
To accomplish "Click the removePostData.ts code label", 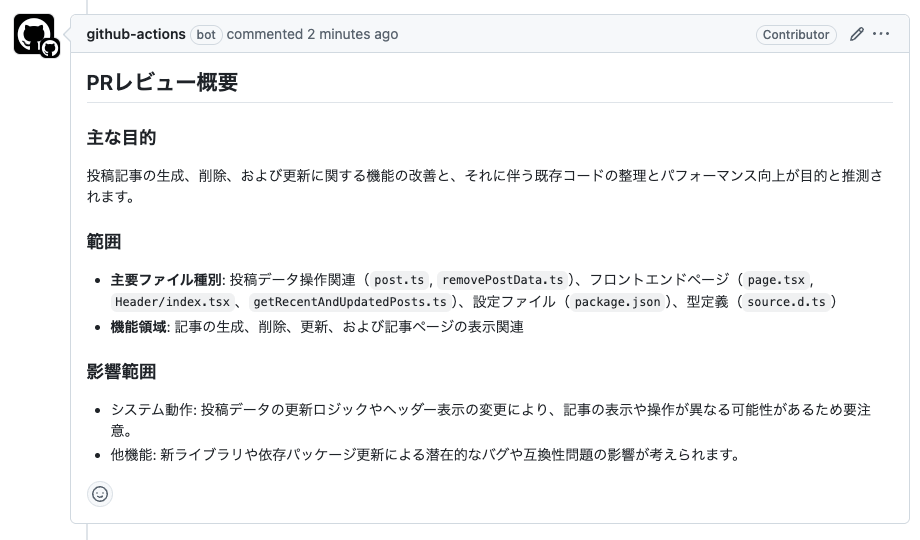I will [x=503, y=280].
